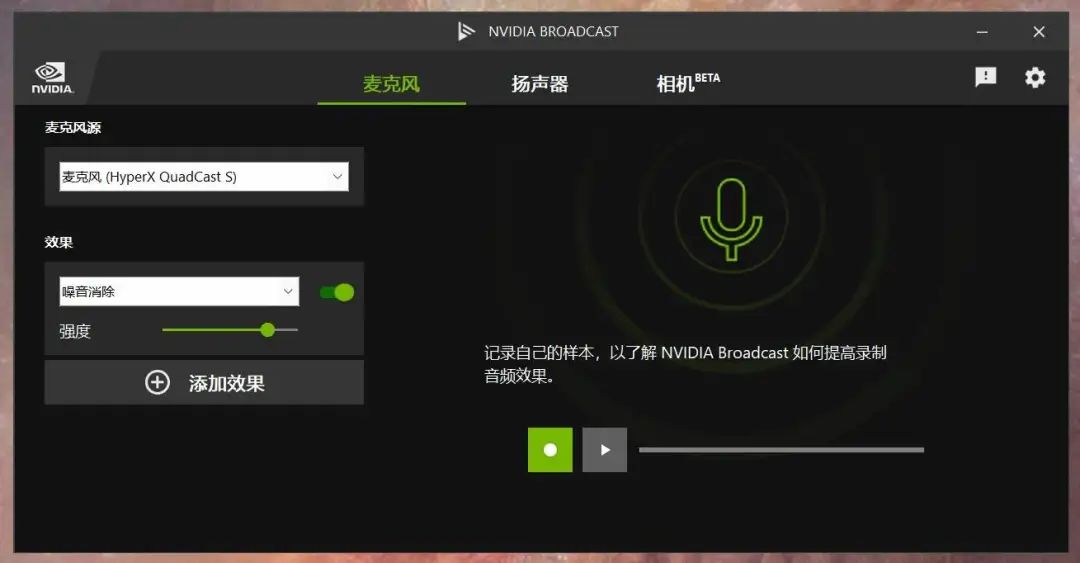Viewport: 1080px width, 563px height.
Task: Start recording with the green record button
Action: 550,449
